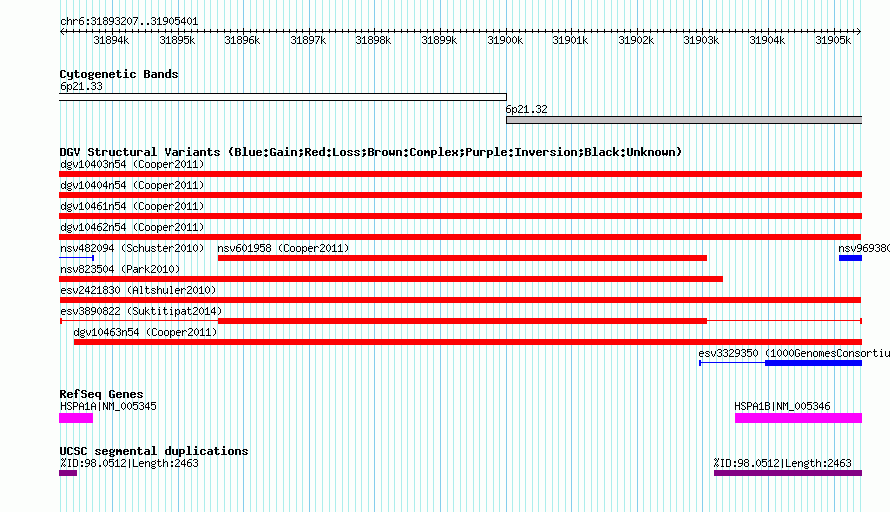Click the dgv10463n54 (Cooper2011) label
The image size is (890, 512).
point(145,333)
